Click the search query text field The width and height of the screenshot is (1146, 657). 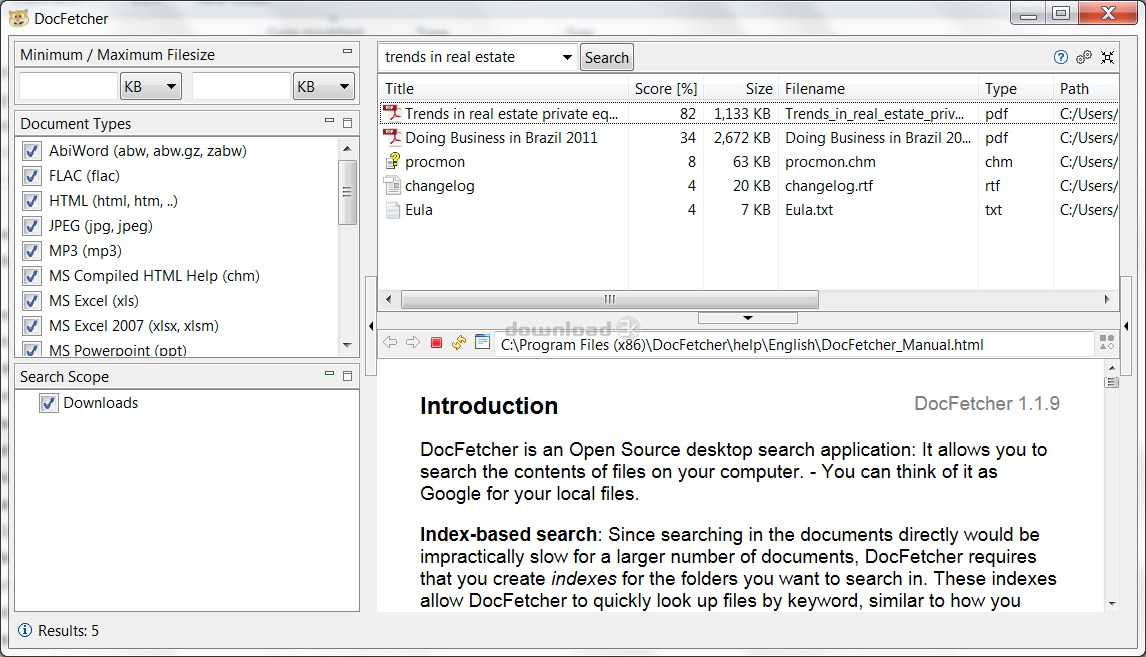pyautogui.click(x=469, y=57)
